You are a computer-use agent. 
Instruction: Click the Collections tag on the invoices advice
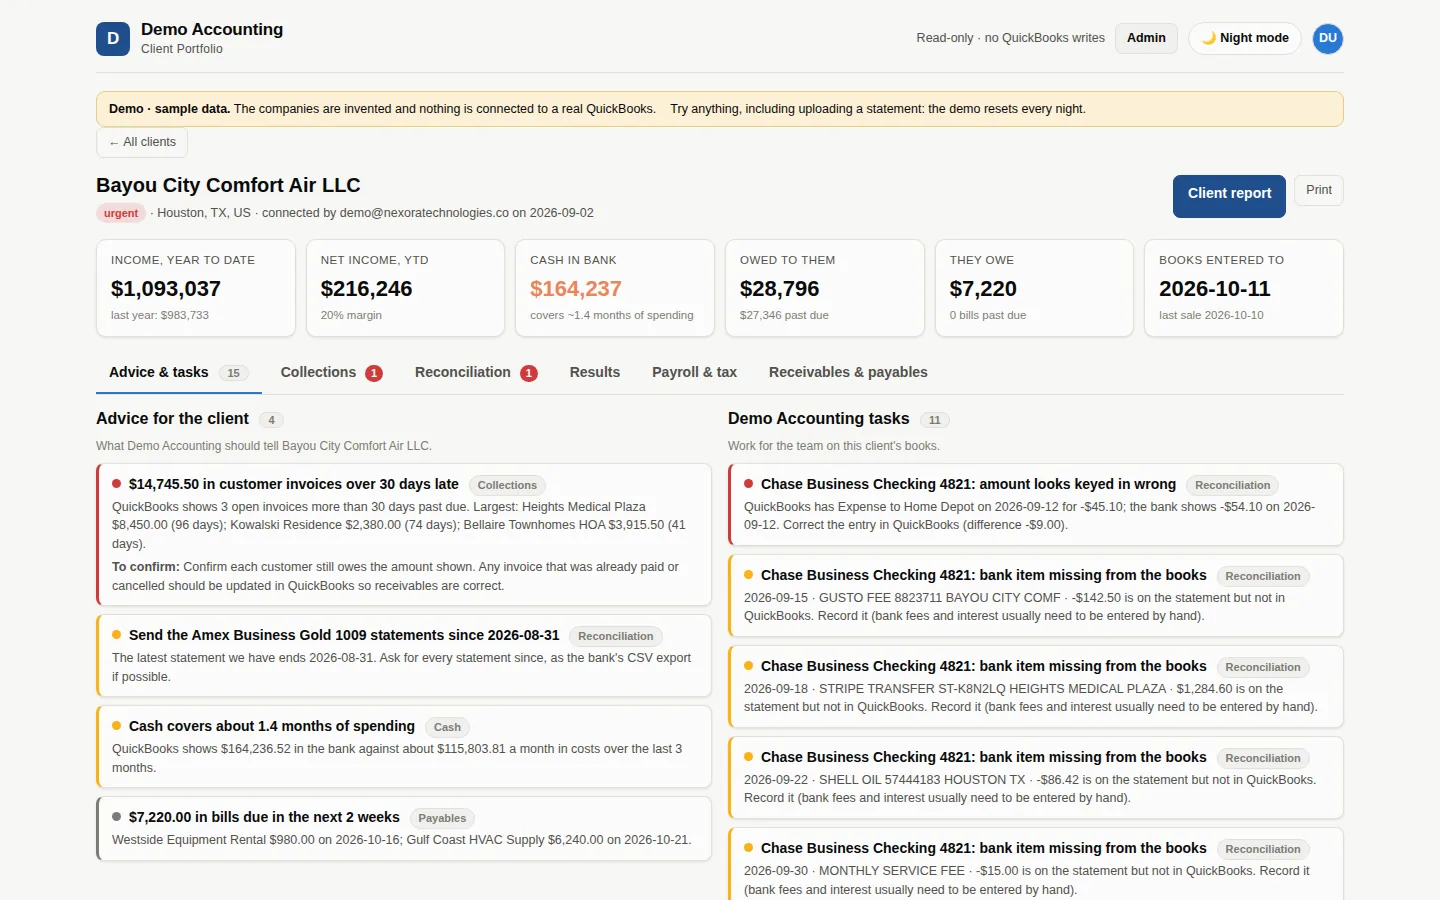click(507, 485)
